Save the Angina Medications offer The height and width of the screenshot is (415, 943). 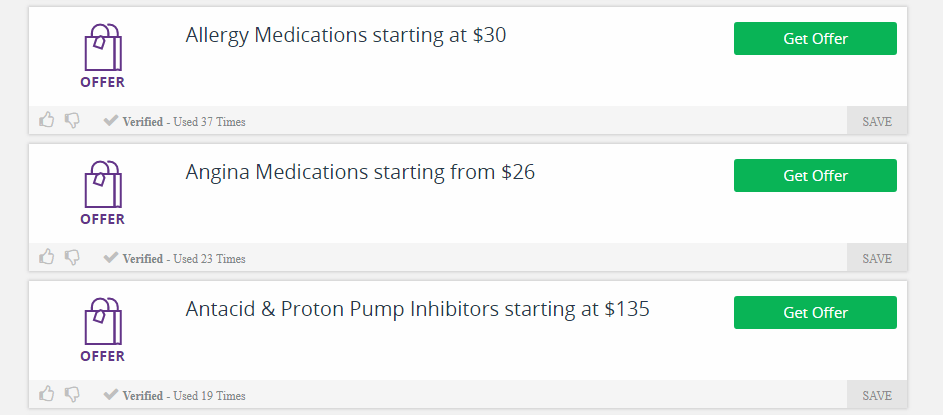click(x=877, y=258)
